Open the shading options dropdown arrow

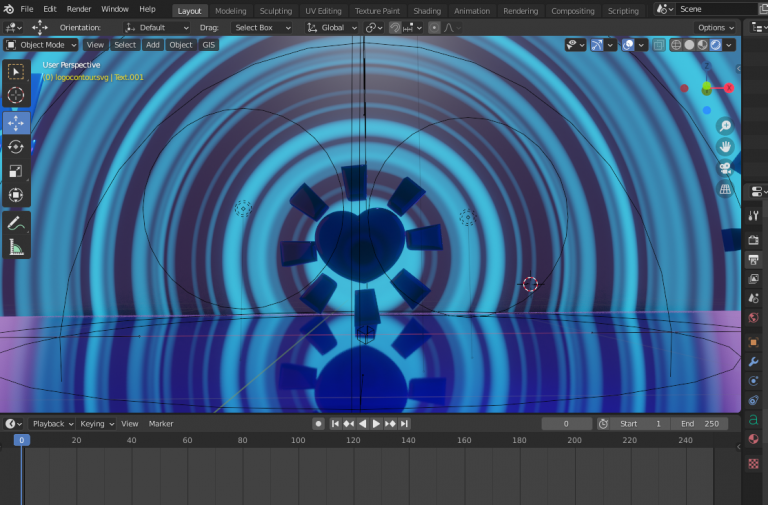[729, 46]
